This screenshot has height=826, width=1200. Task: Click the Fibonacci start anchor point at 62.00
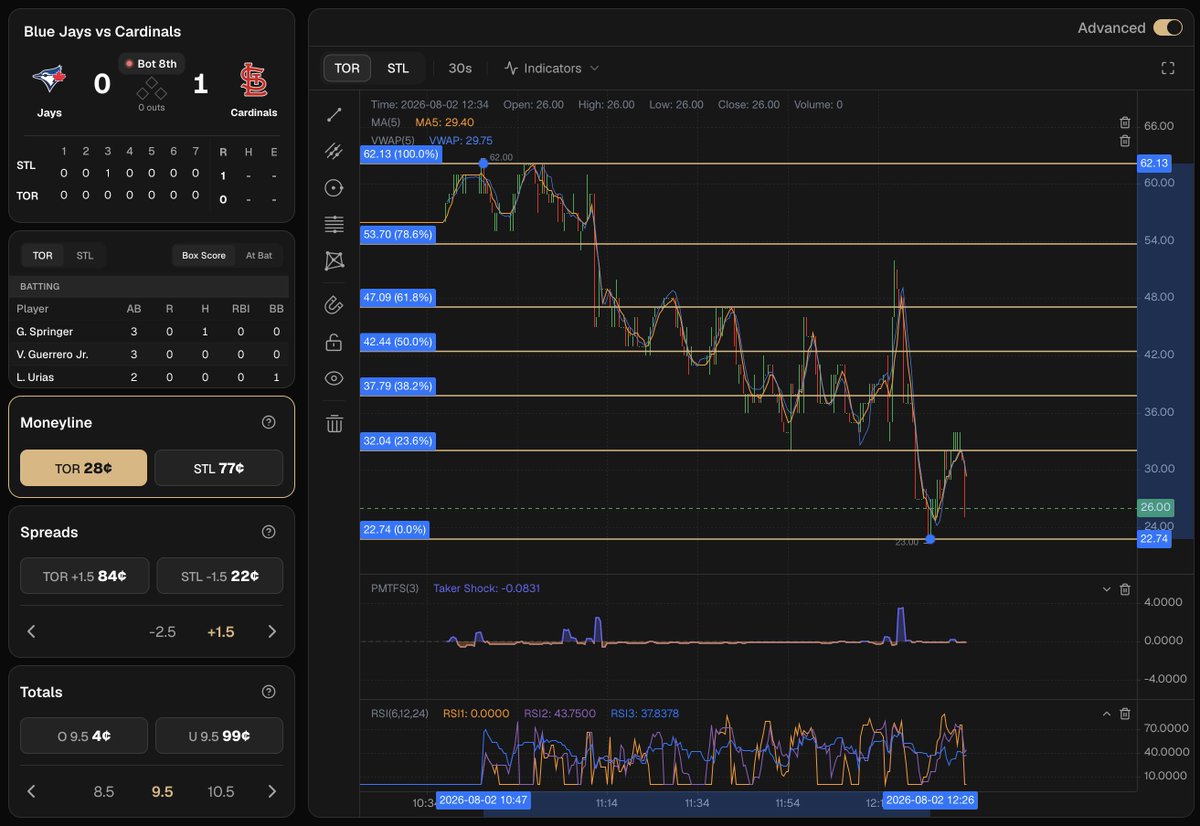484,163
